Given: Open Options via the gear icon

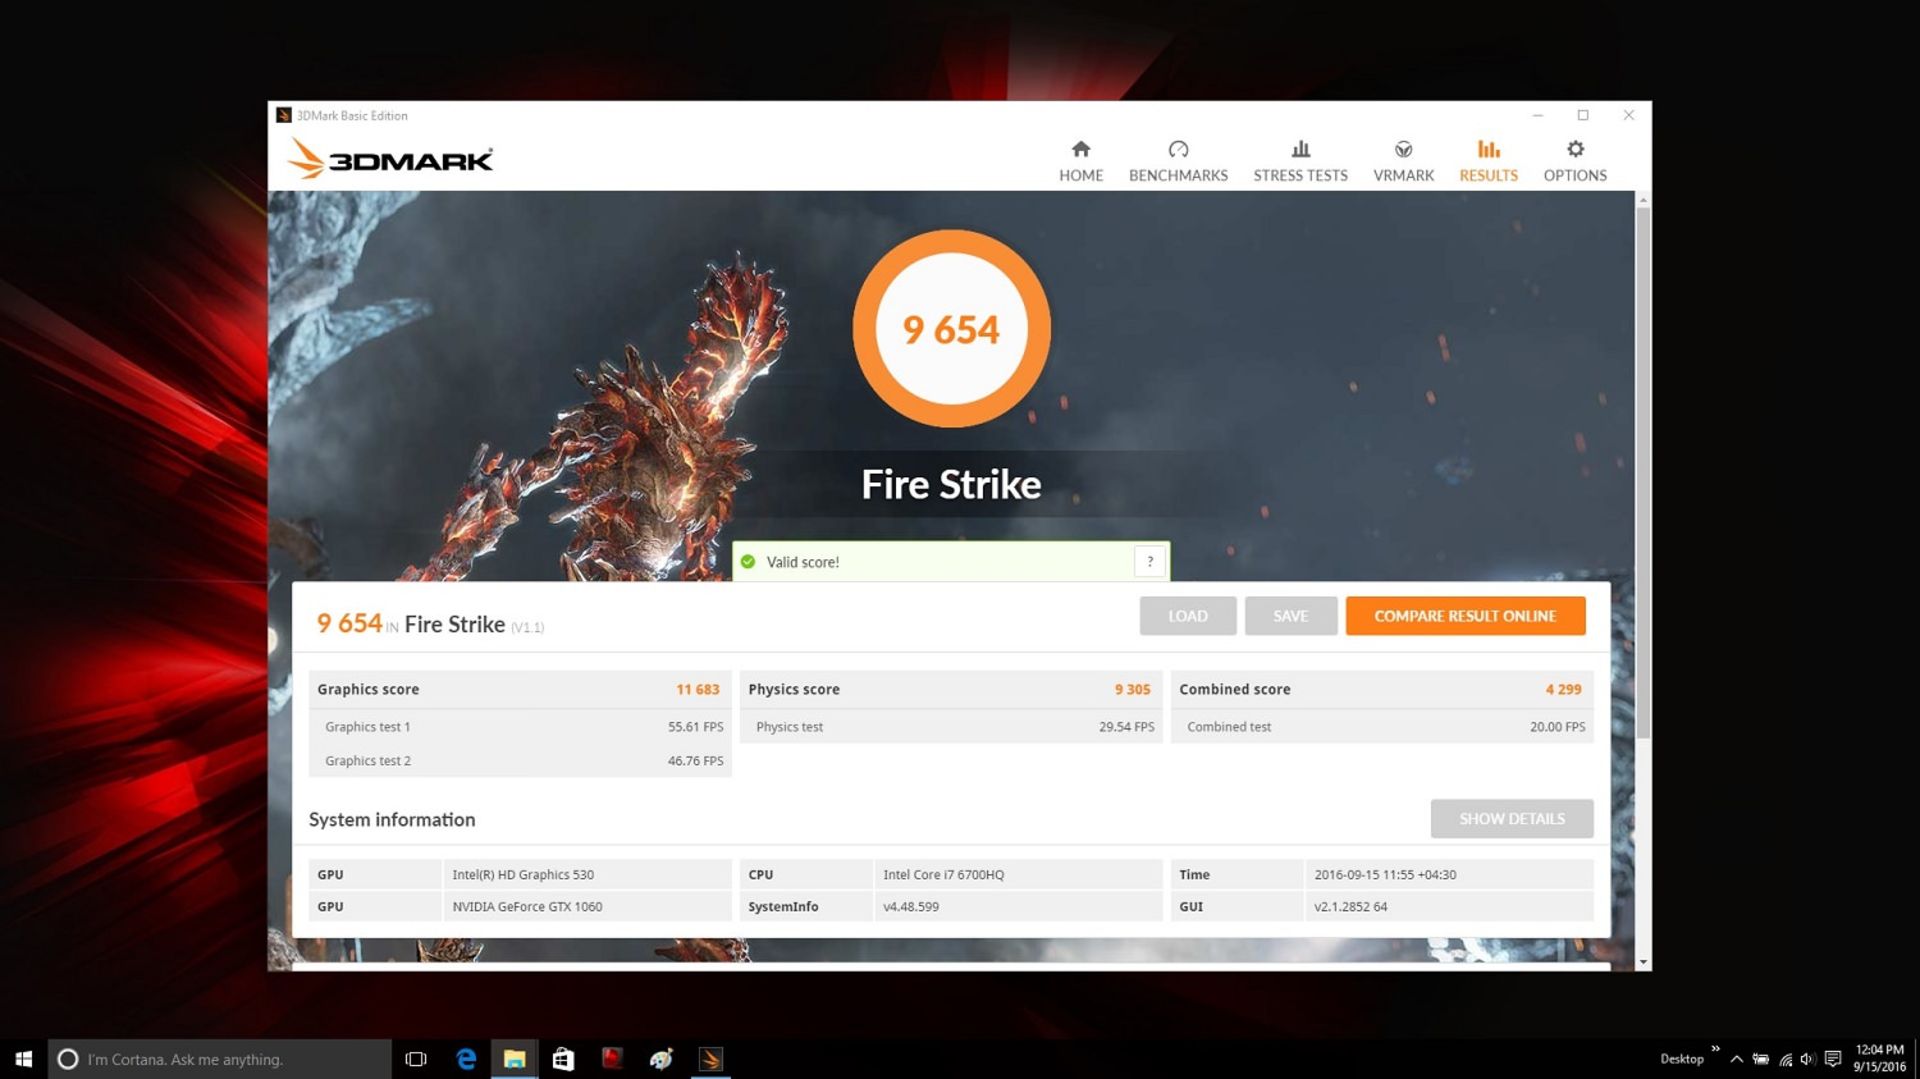Looking at the screenshot, I should (x=1575, y=149).
